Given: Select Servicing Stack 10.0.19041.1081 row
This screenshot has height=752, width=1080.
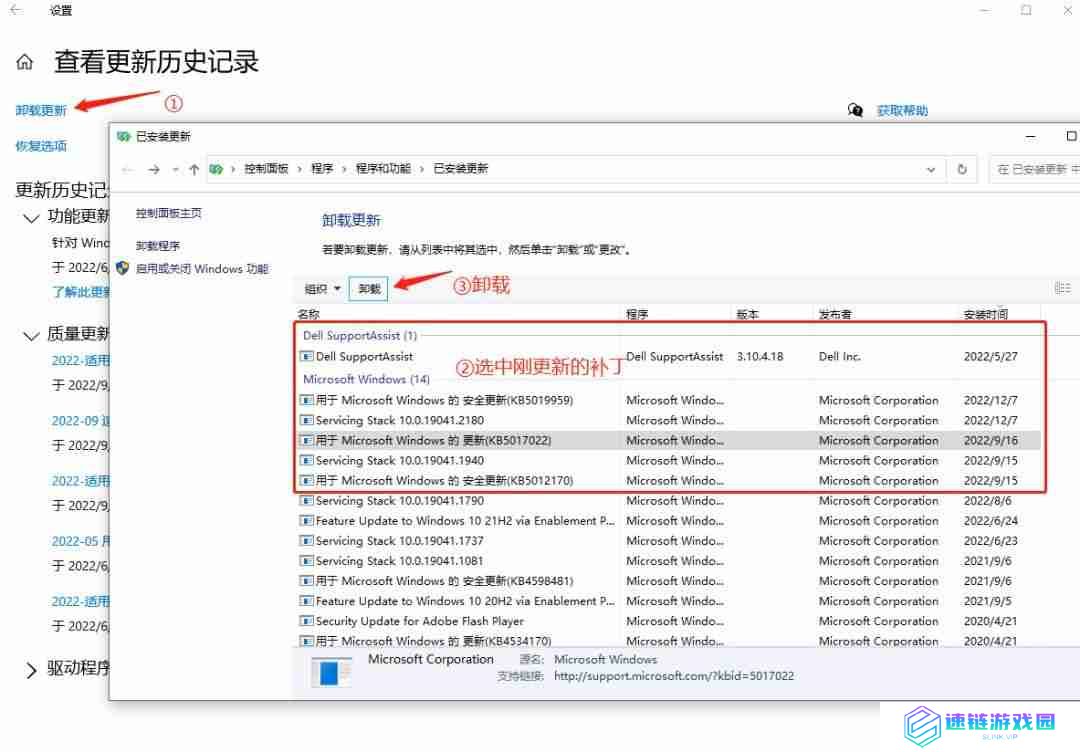Looking at the screenshot, I should point(668,561).
